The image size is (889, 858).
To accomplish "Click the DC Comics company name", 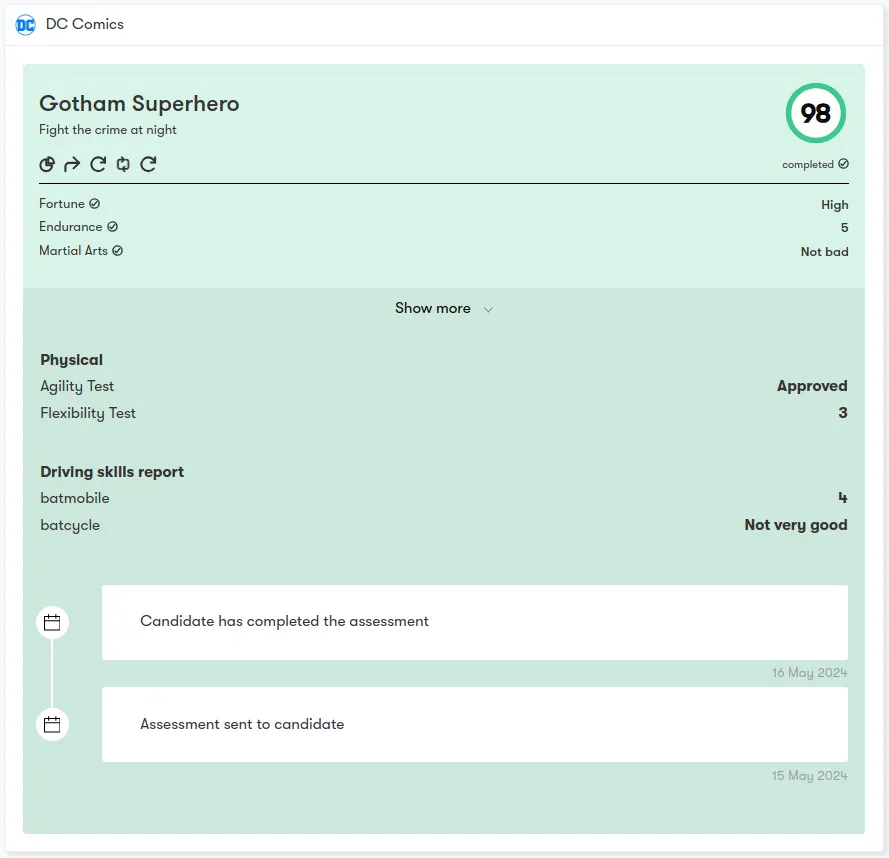I will pyautogui.click(x=84, y=24).
